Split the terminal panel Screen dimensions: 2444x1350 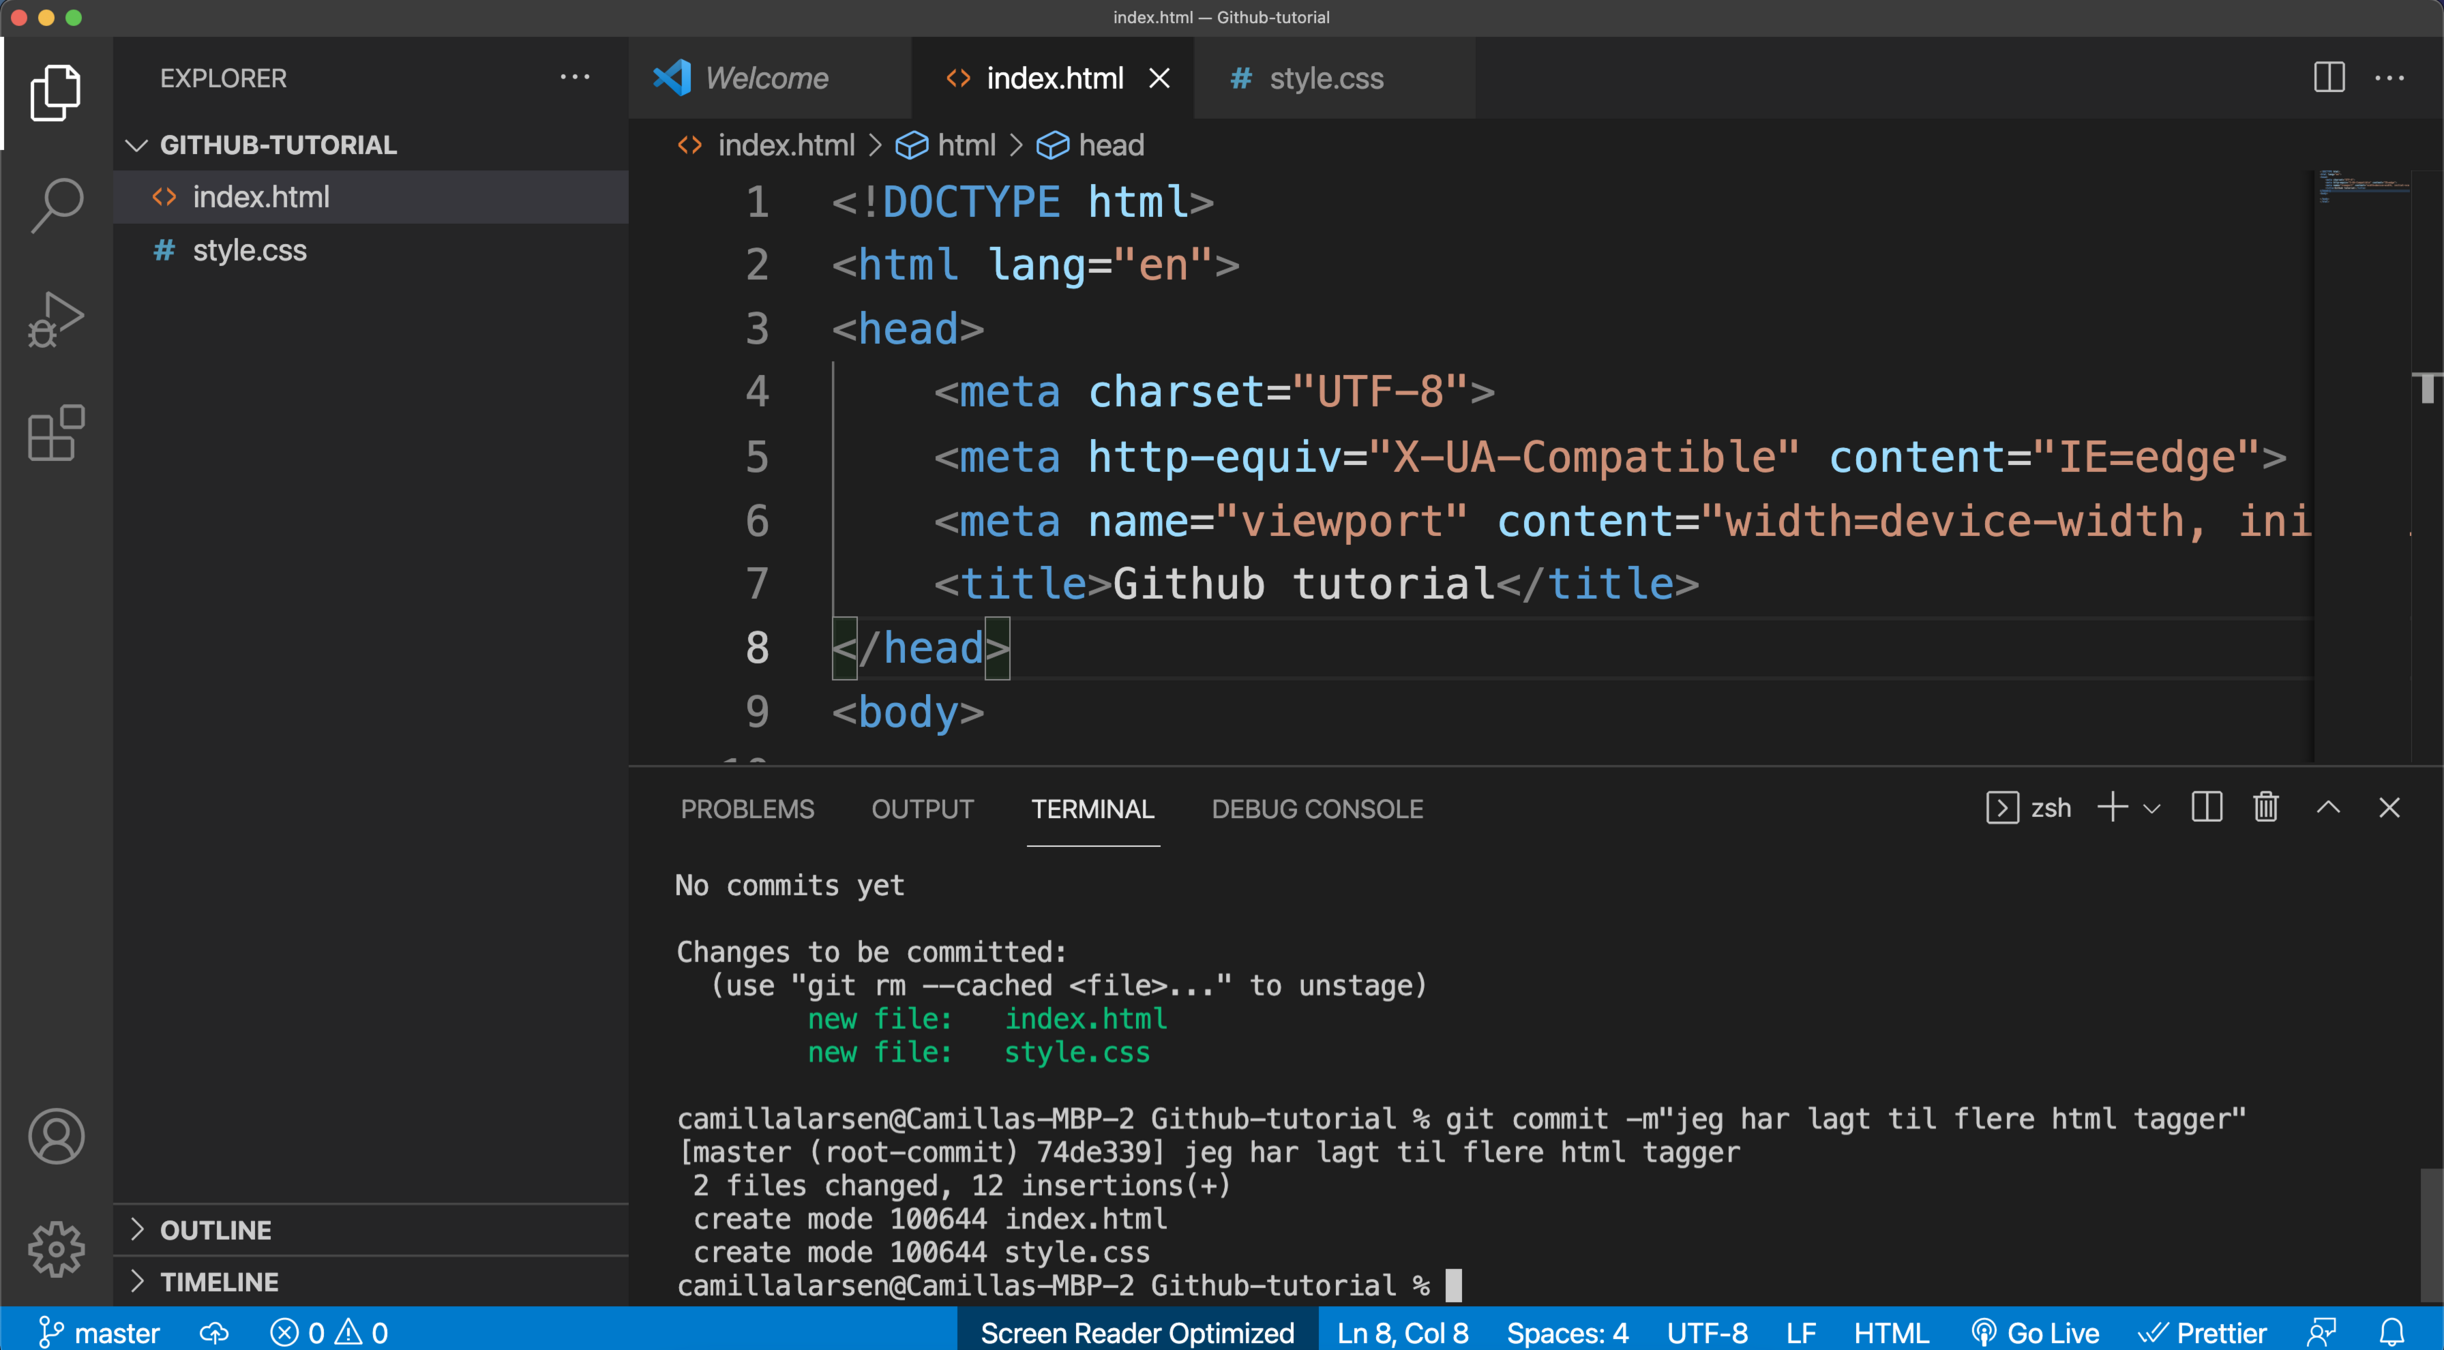(x=2206, y=808)
